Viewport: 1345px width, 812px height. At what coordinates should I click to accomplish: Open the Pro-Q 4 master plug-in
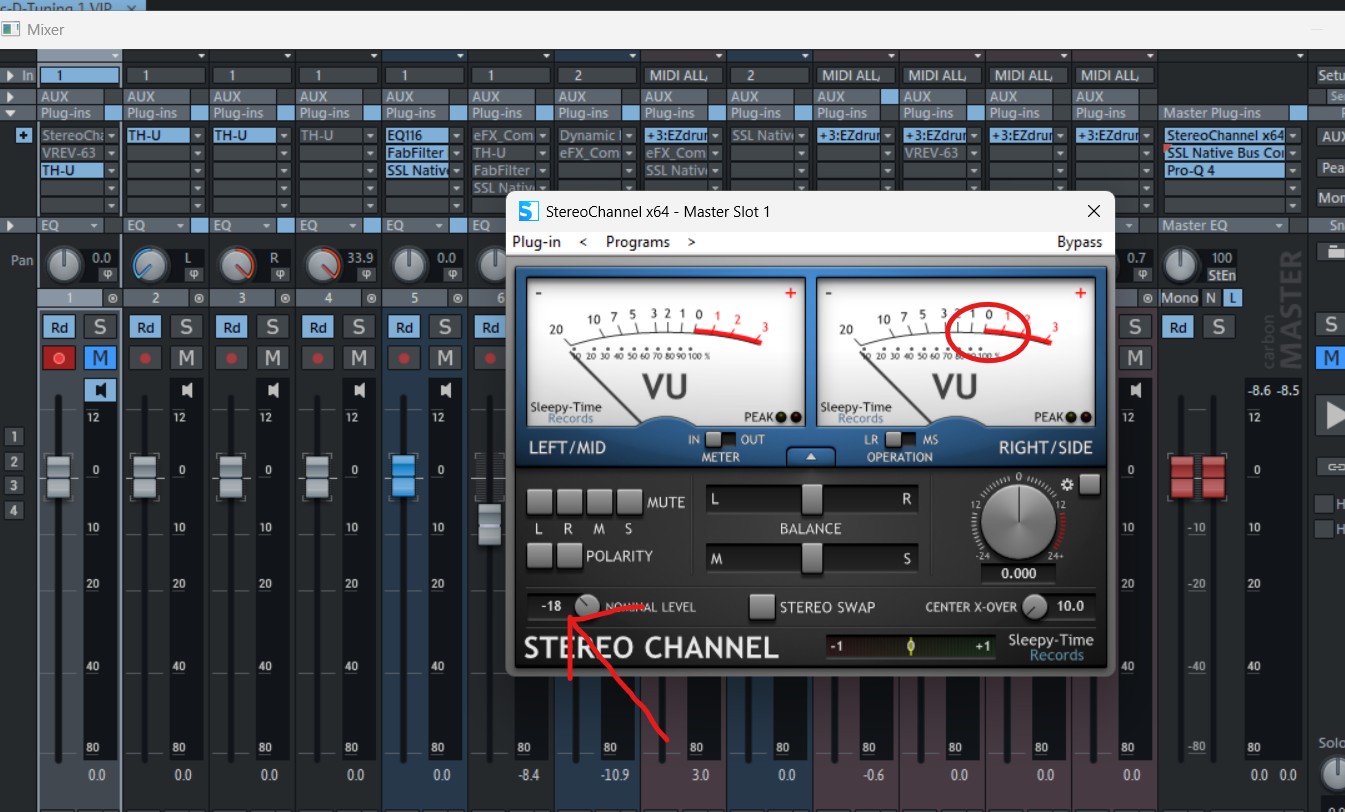pyautogui.click(x=1224, y=170)
